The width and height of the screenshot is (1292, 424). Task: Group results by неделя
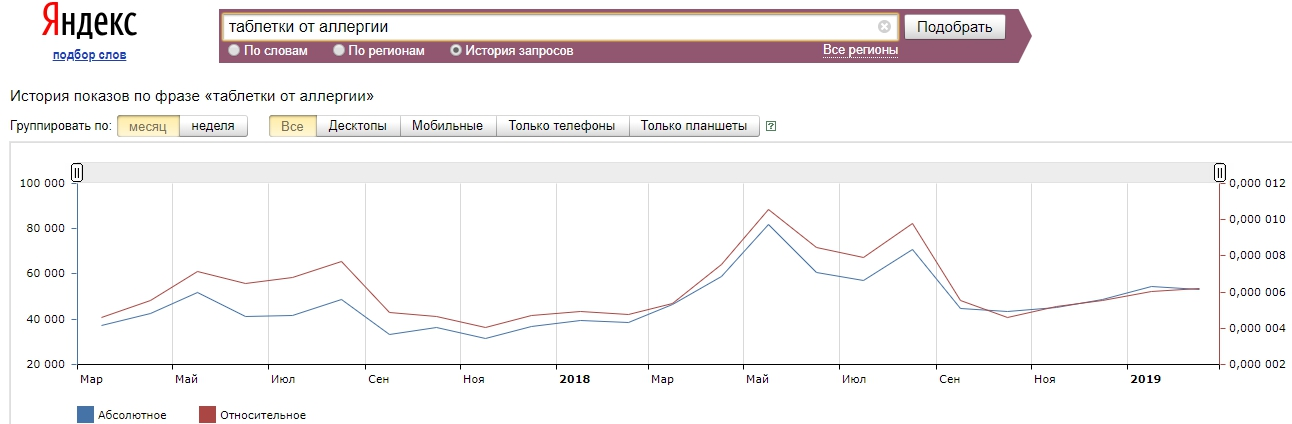213,126
